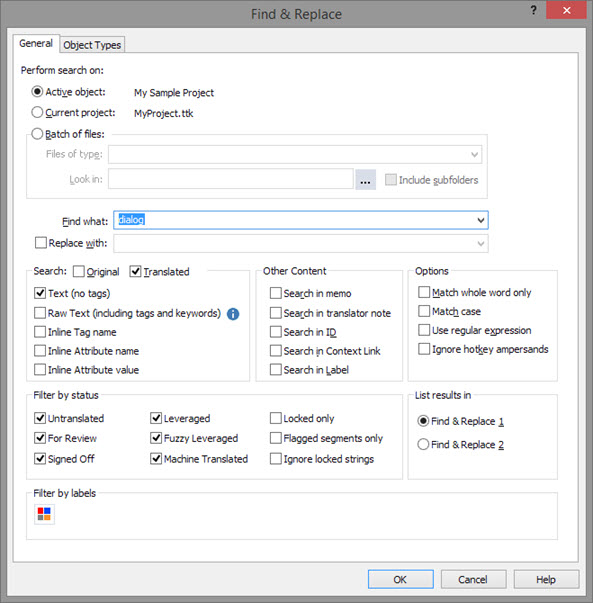This screenshot has height=603, width=593.
Task: Uncheck the Untranslated status filter
Action: pyautogui.click(x=40, y=418)
